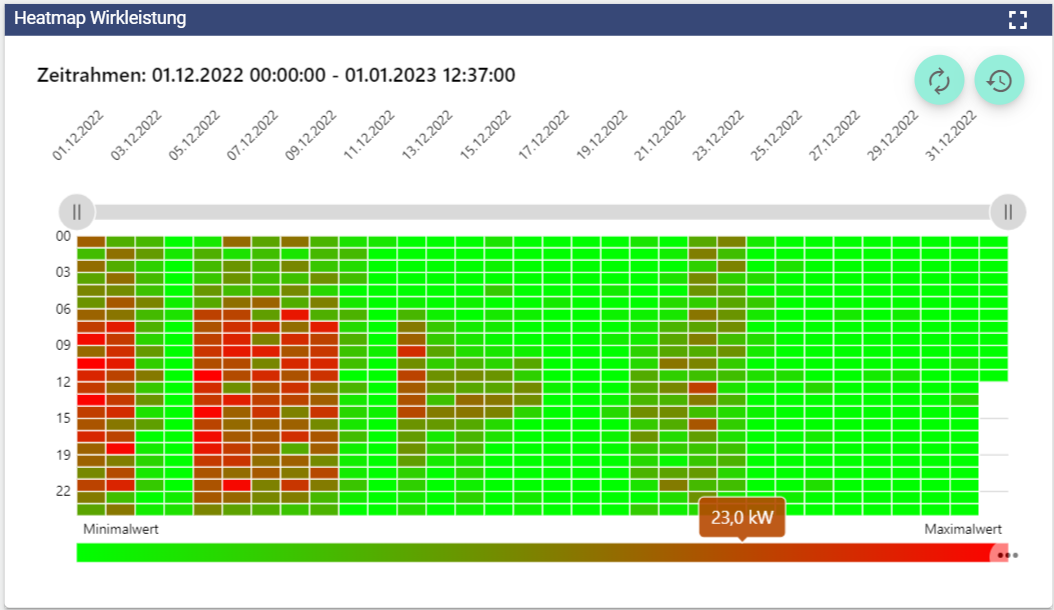Expand the heatmap widget to fullscreen
1054x610 pixels.
pos(1018,20)
